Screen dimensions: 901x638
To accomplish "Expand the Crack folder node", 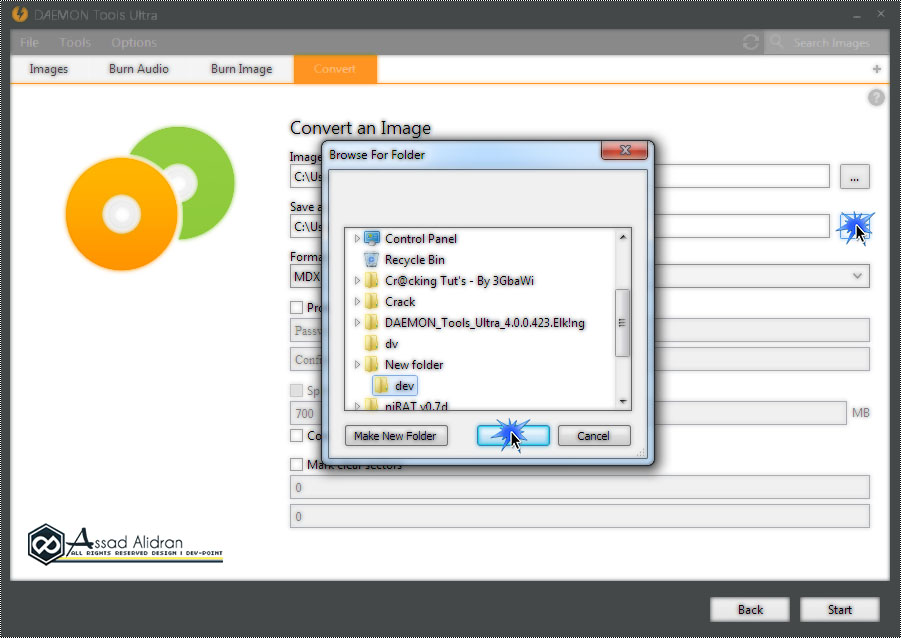I will (357, 301).
